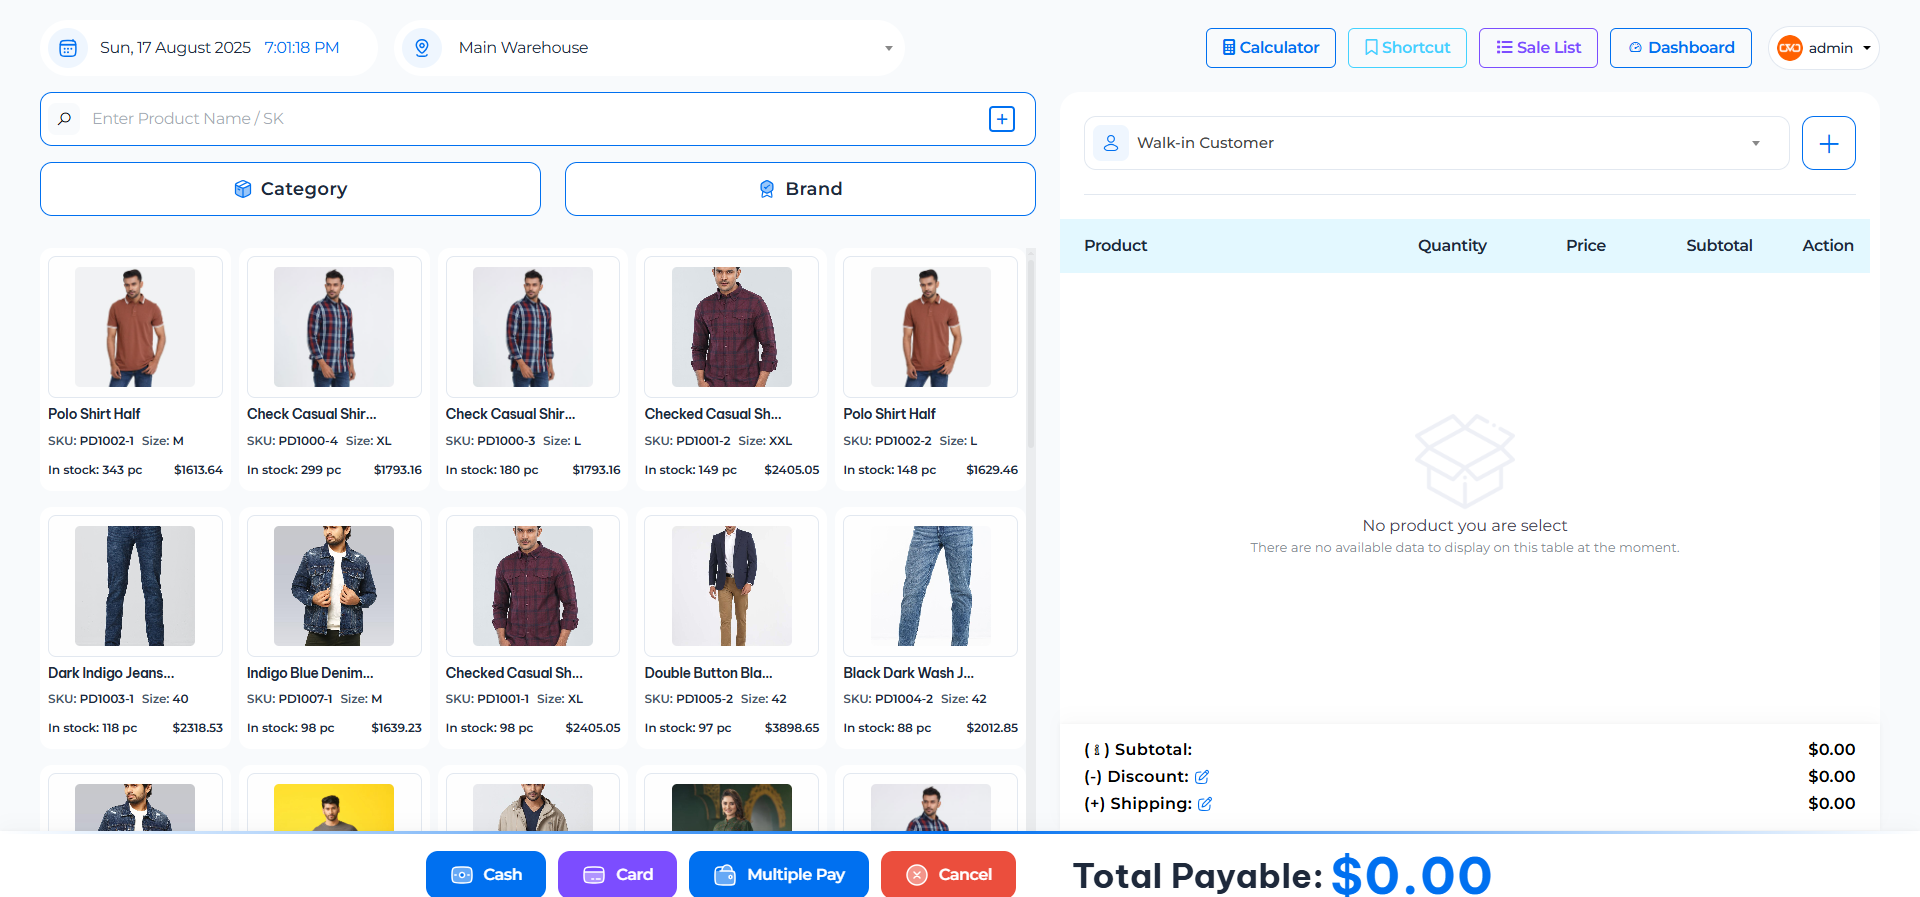Cancel the current sale
The width and height of the screenshot is (1920, 897).
point(948,874)
